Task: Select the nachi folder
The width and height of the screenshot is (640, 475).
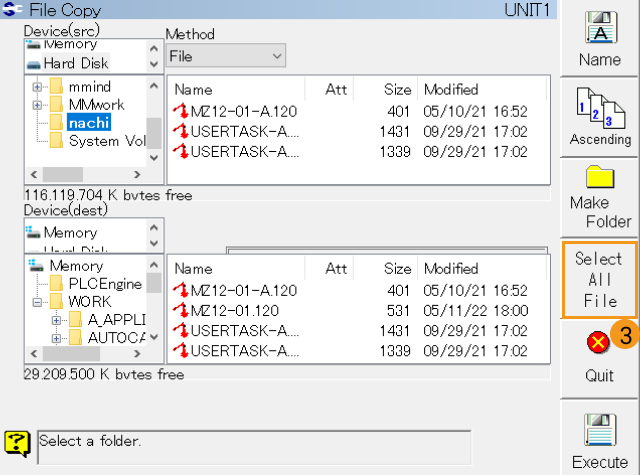Action: pyautogui.click(x=89, y=123)
